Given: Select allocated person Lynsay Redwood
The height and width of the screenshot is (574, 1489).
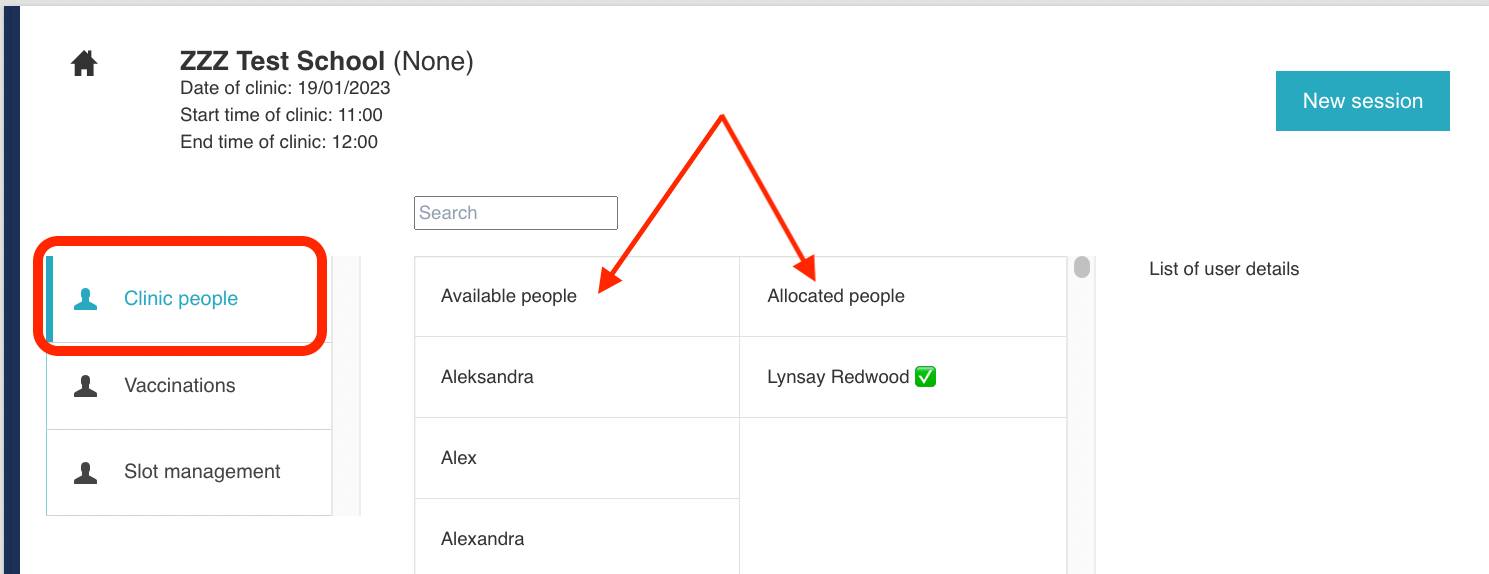Looking at the screenshot, I should [838, 377].
